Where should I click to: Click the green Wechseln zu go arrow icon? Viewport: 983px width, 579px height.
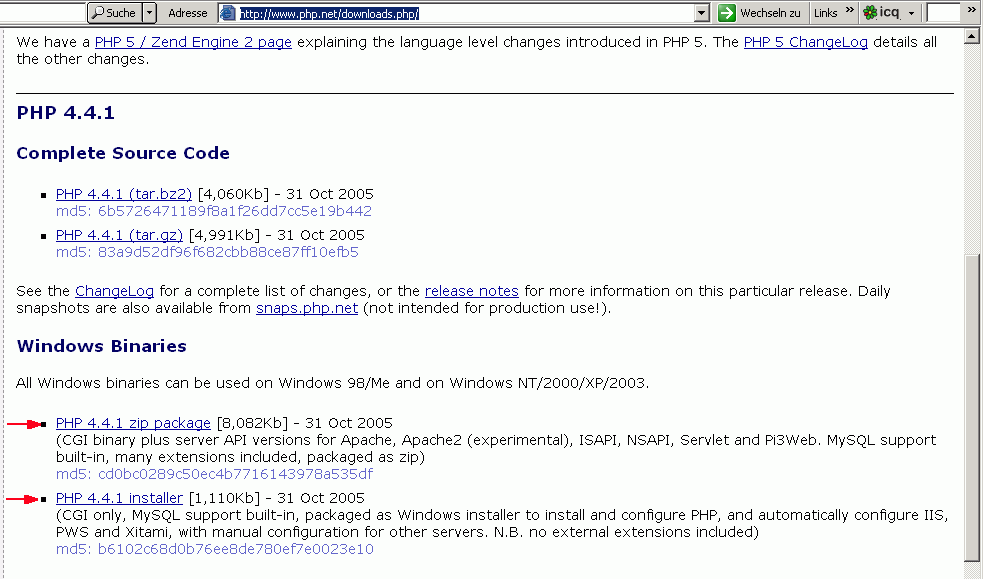pos(727,13)
